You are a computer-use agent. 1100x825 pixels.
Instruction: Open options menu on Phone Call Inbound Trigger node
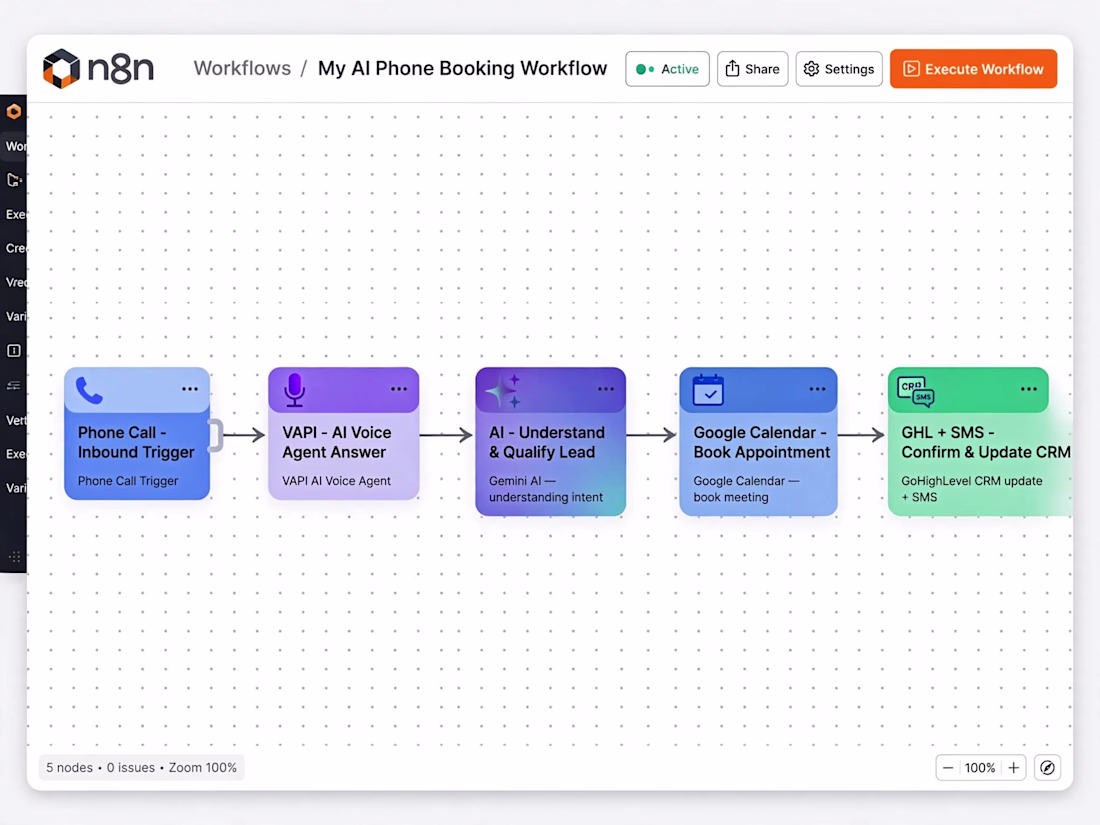click(190, 389)
